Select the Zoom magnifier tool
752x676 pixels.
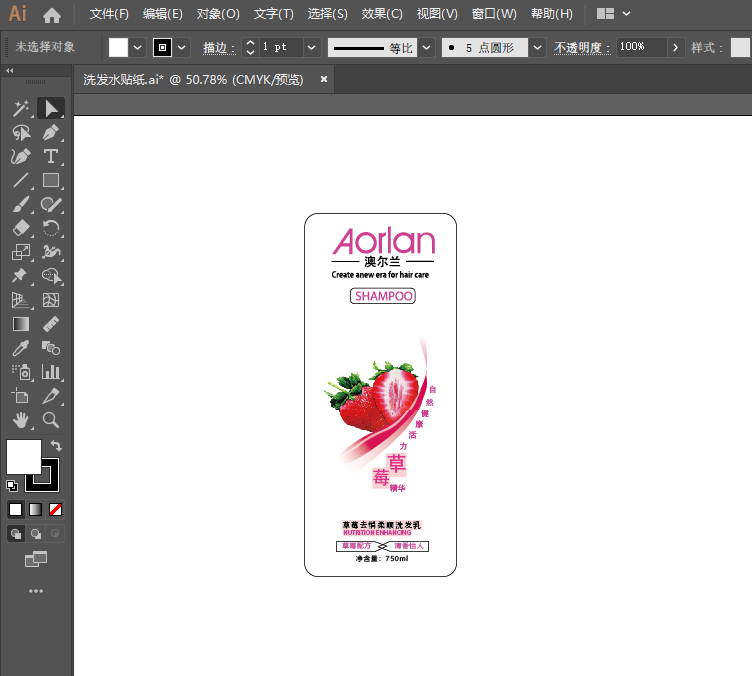point(50,420)
